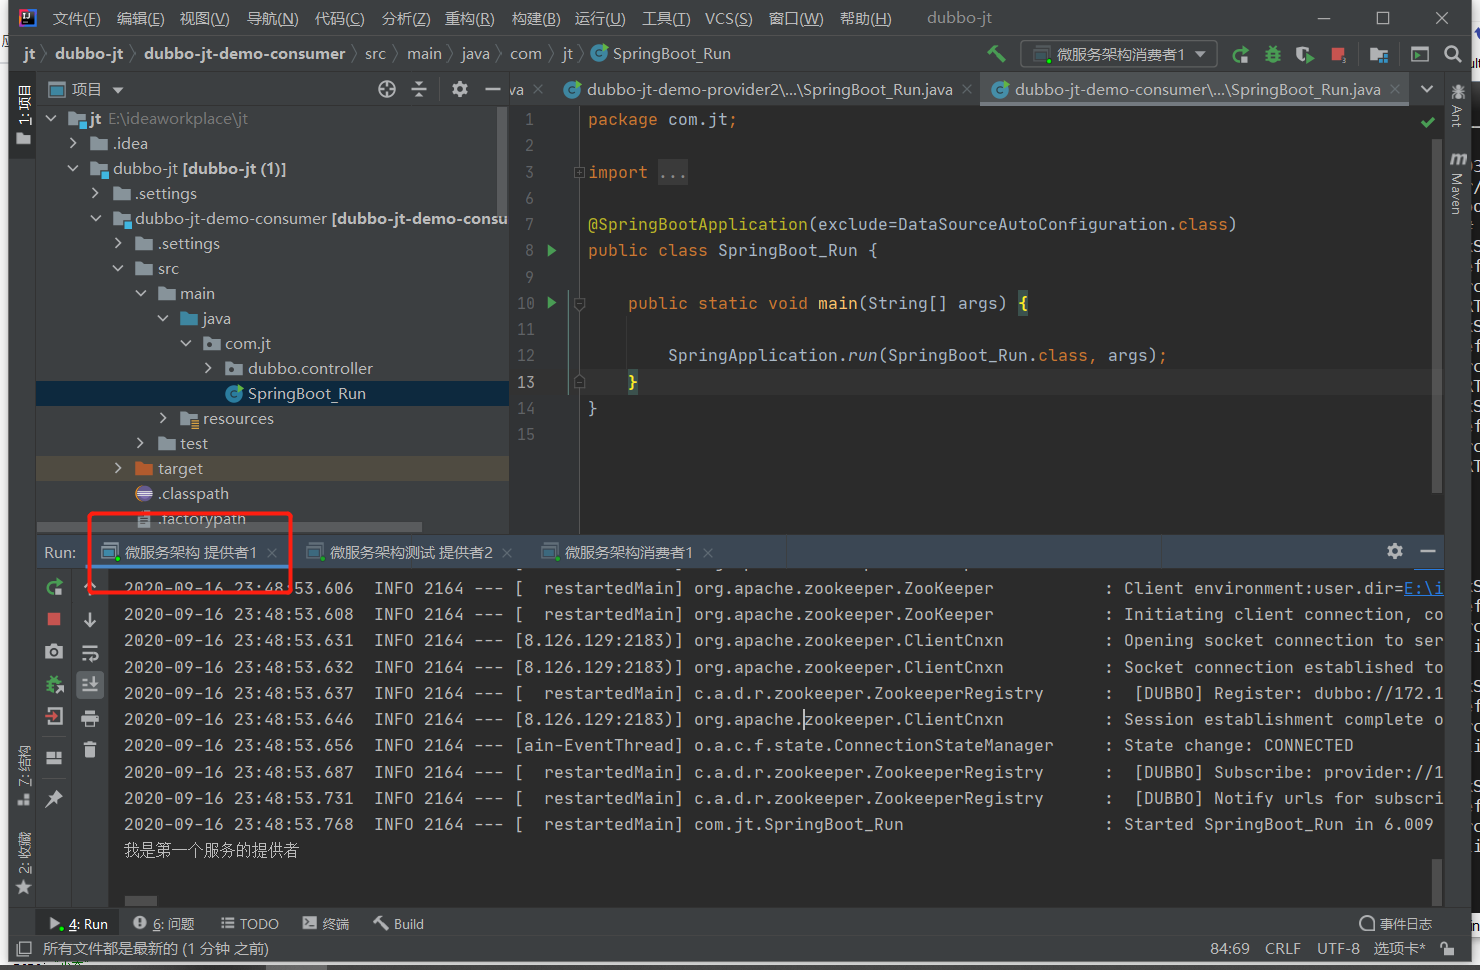Start debugging with the green bug icon
1480x970 pixels.
pyautogui.click(x=1272, y=55)
